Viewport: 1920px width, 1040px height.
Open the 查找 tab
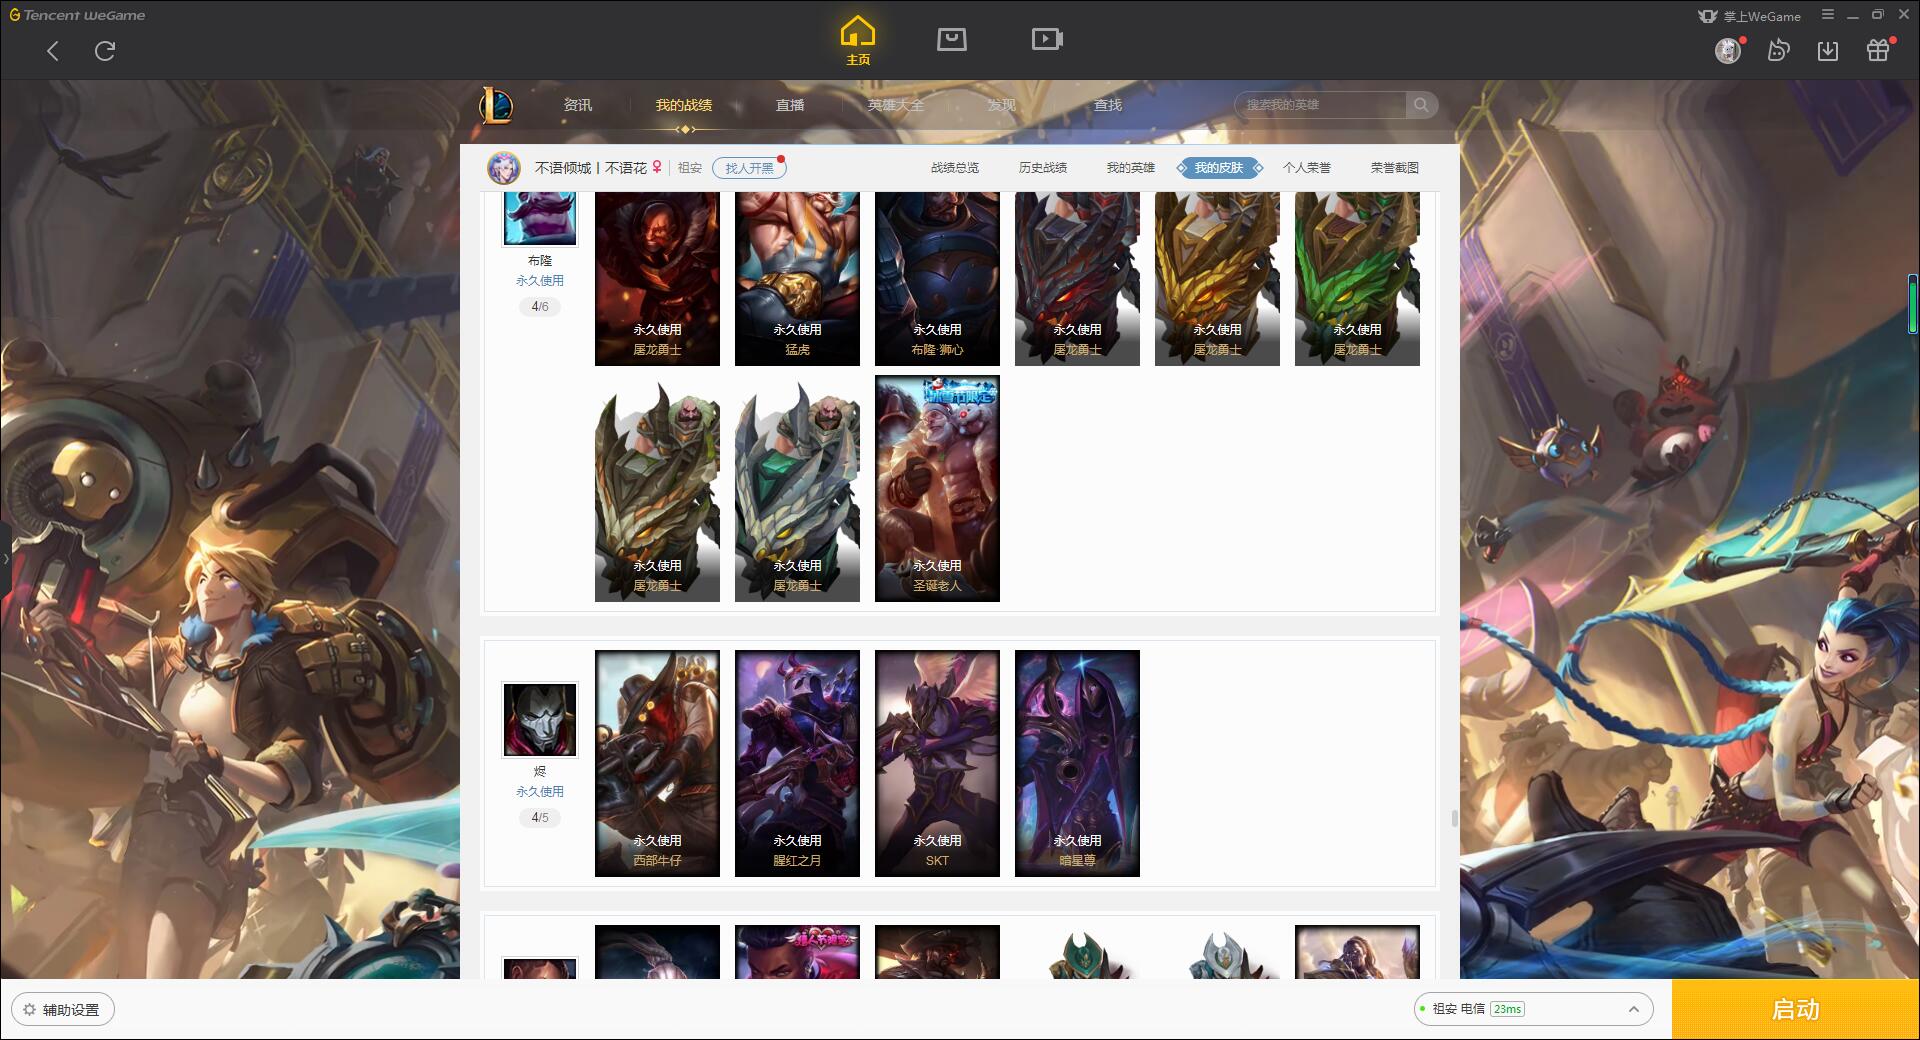(x=1108, y=105)
